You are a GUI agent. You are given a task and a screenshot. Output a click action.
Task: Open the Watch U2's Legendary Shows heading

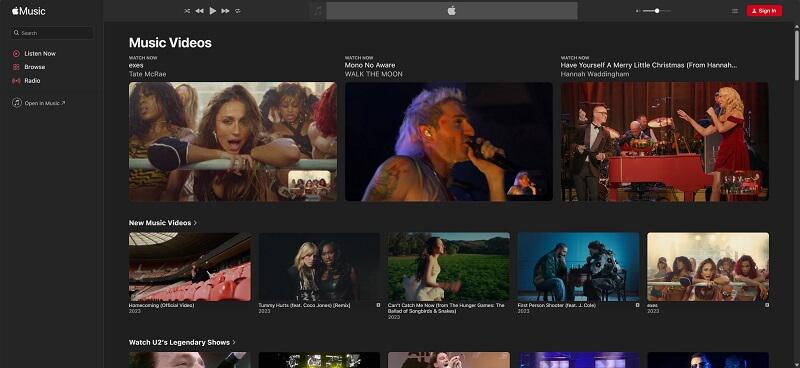[x=179, y=342]
